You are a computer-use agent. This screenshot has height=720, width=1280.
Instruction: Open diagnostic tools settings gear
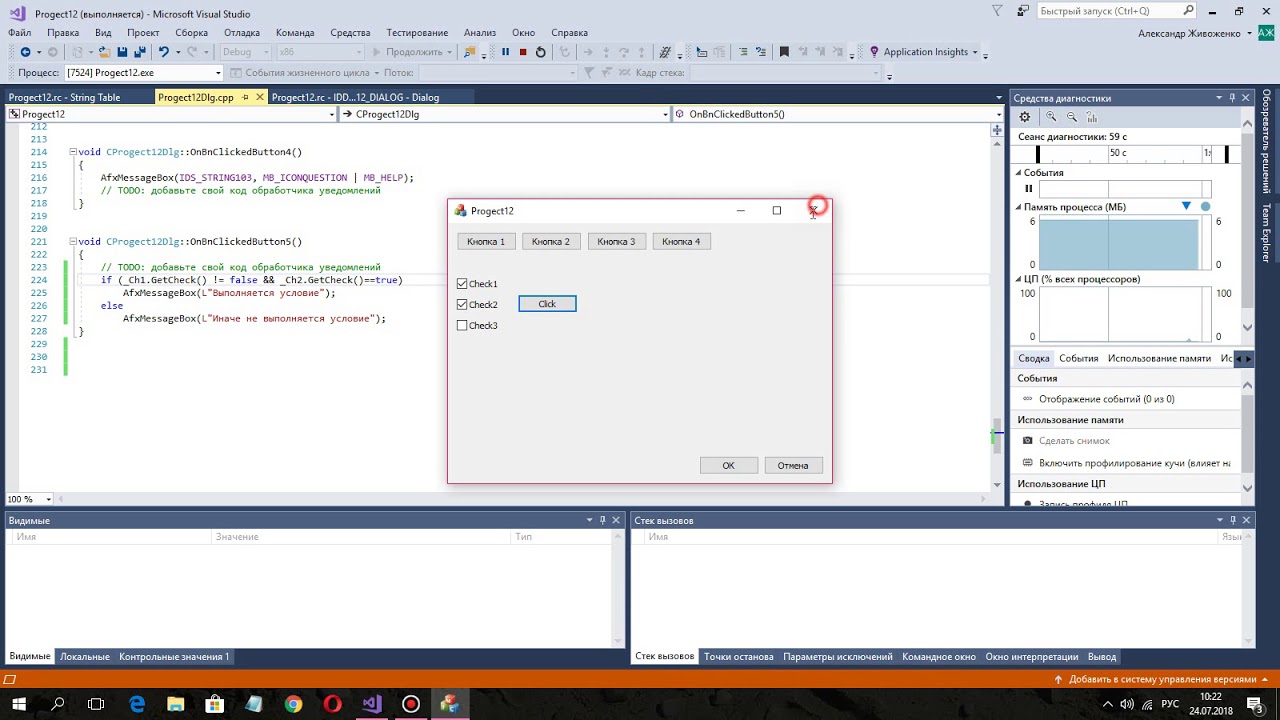coord(1024,117)
